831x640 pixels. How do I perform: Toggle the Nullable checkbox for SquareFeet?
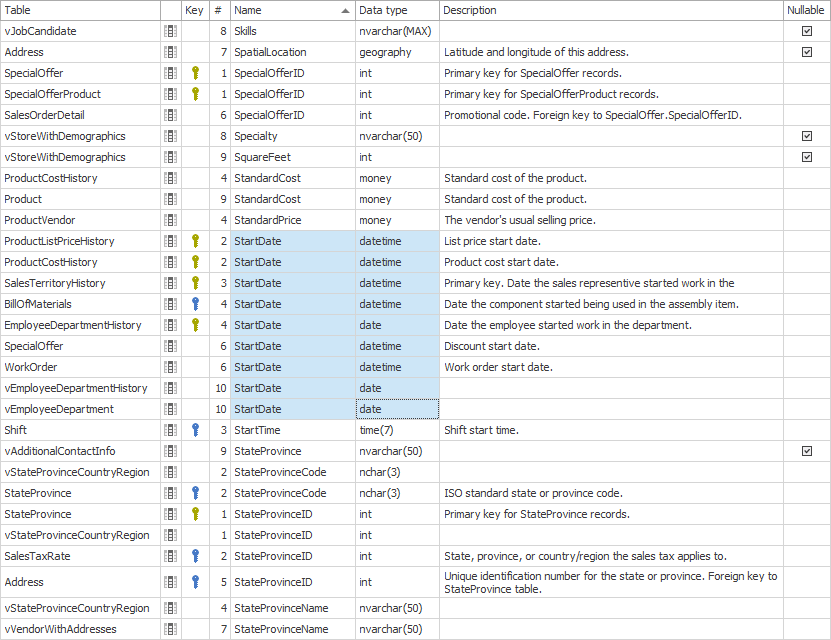[x=806, y=157]
